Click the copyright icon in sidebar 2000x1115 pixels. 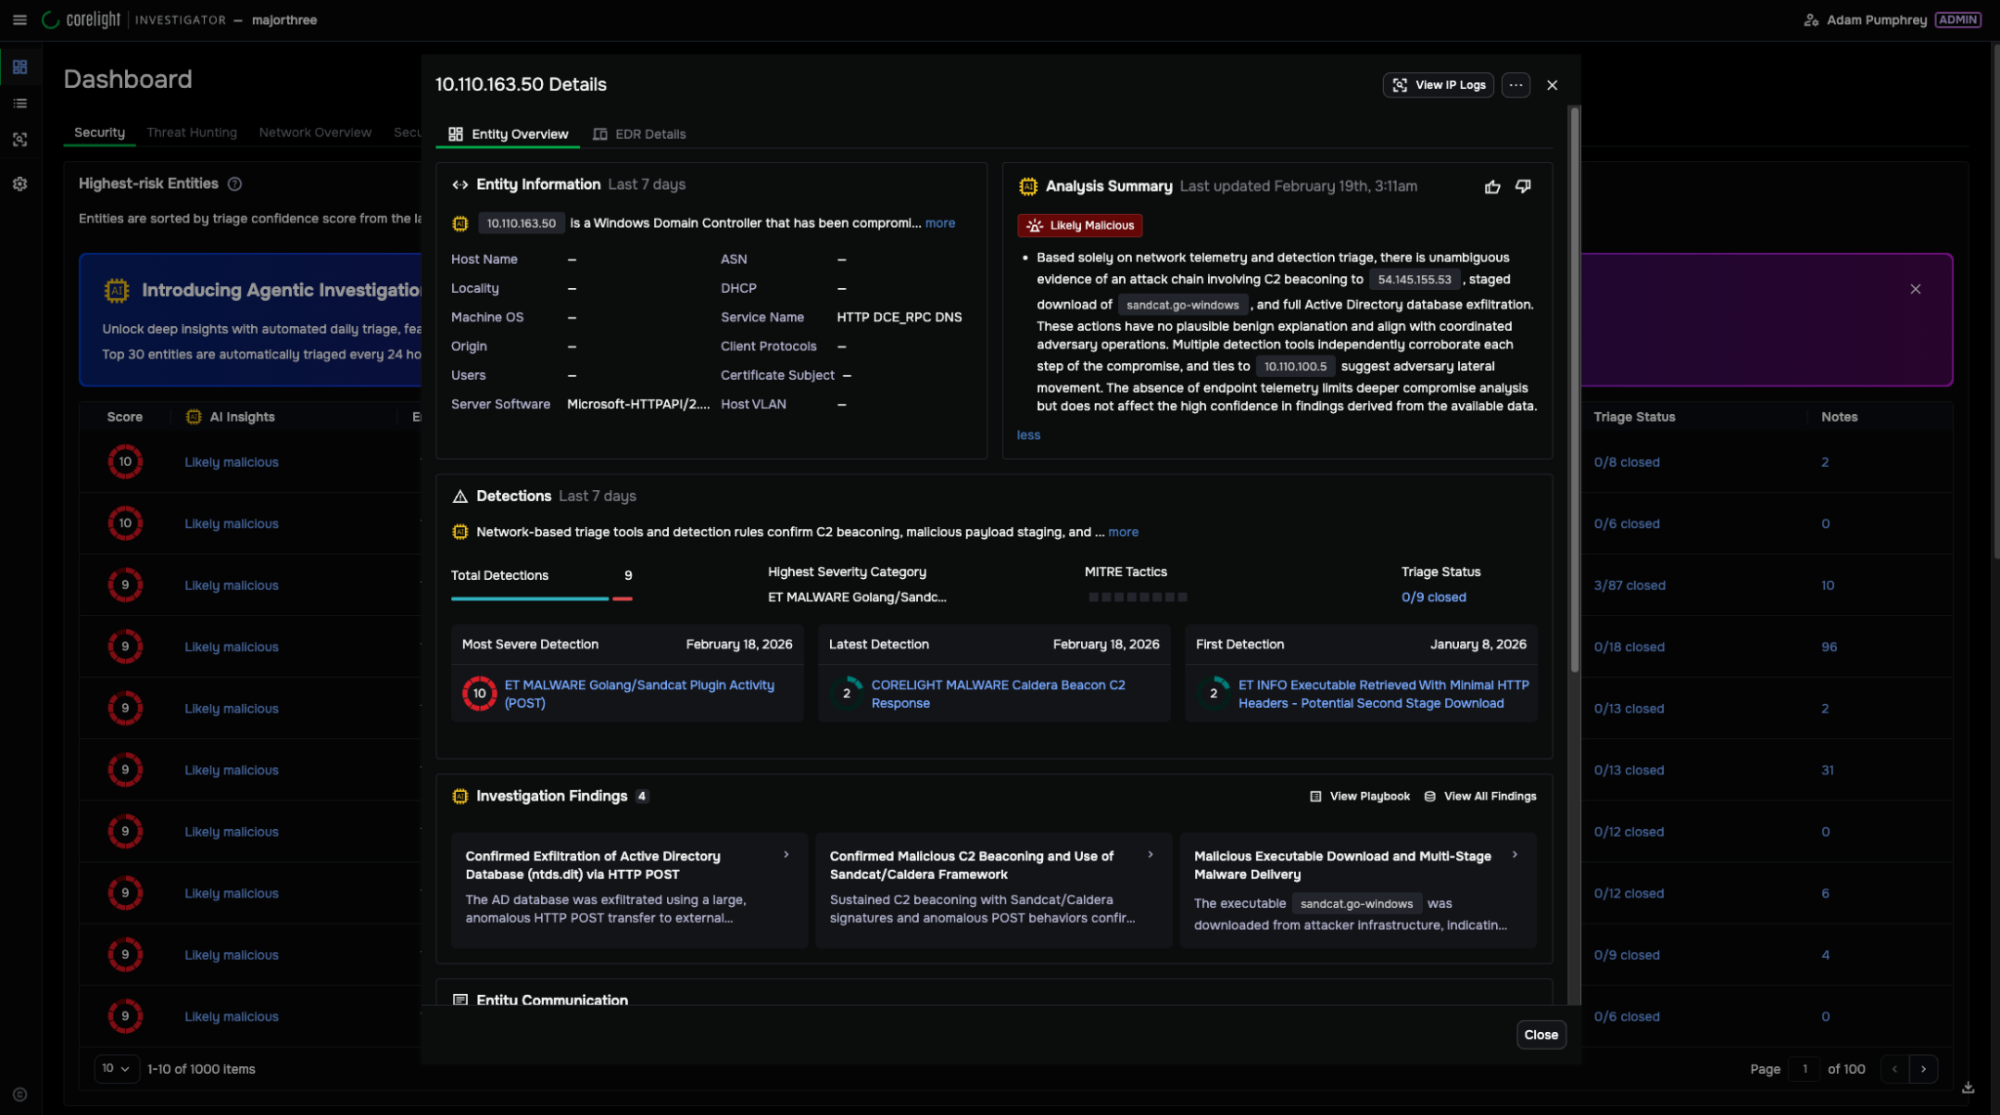point(20,1095)
